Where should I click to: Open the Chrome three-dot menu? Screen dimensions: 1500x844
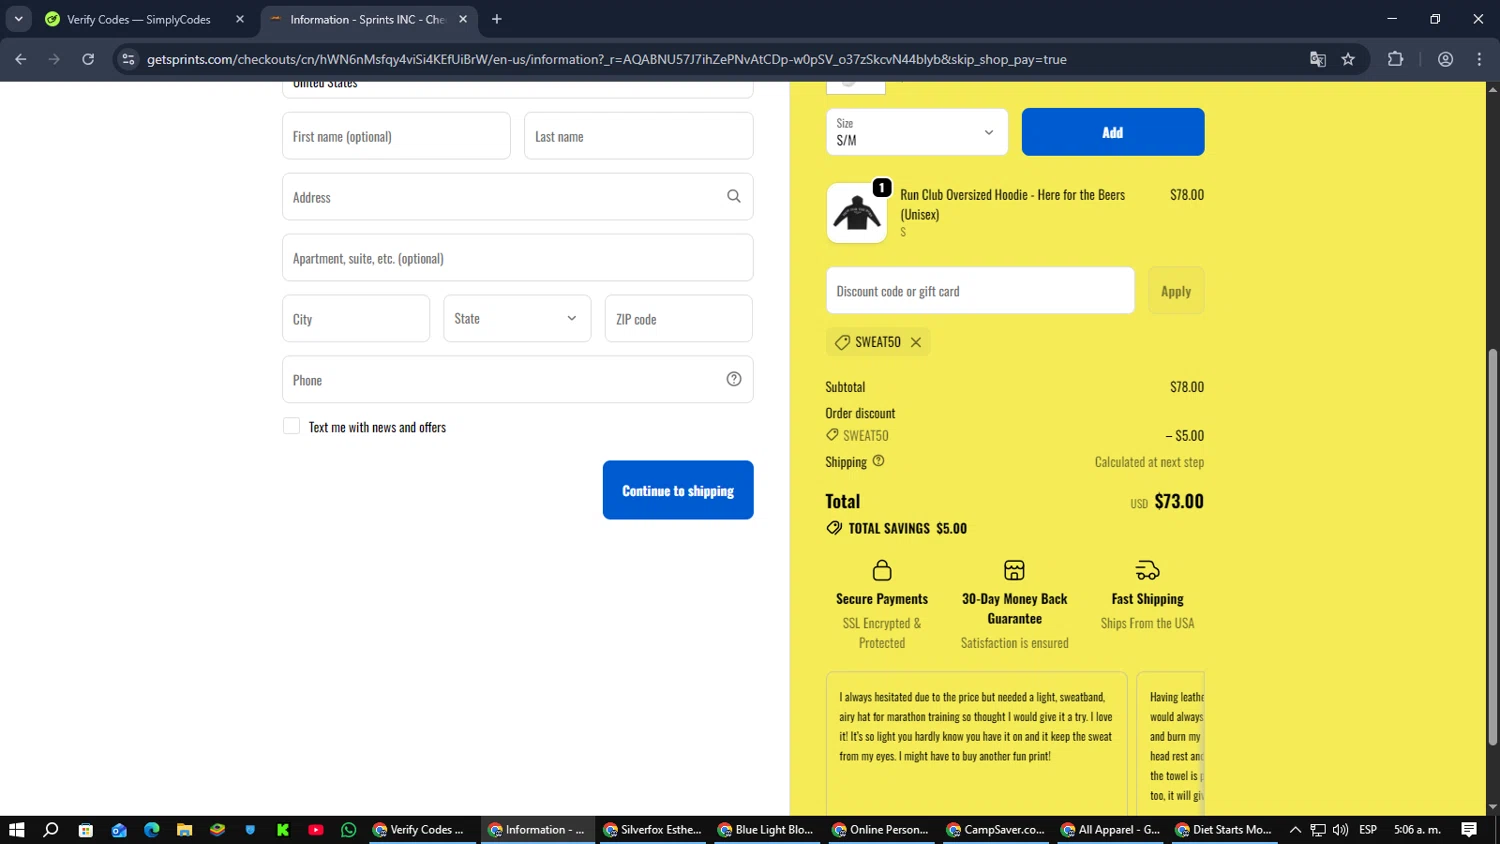[1479, 59]
